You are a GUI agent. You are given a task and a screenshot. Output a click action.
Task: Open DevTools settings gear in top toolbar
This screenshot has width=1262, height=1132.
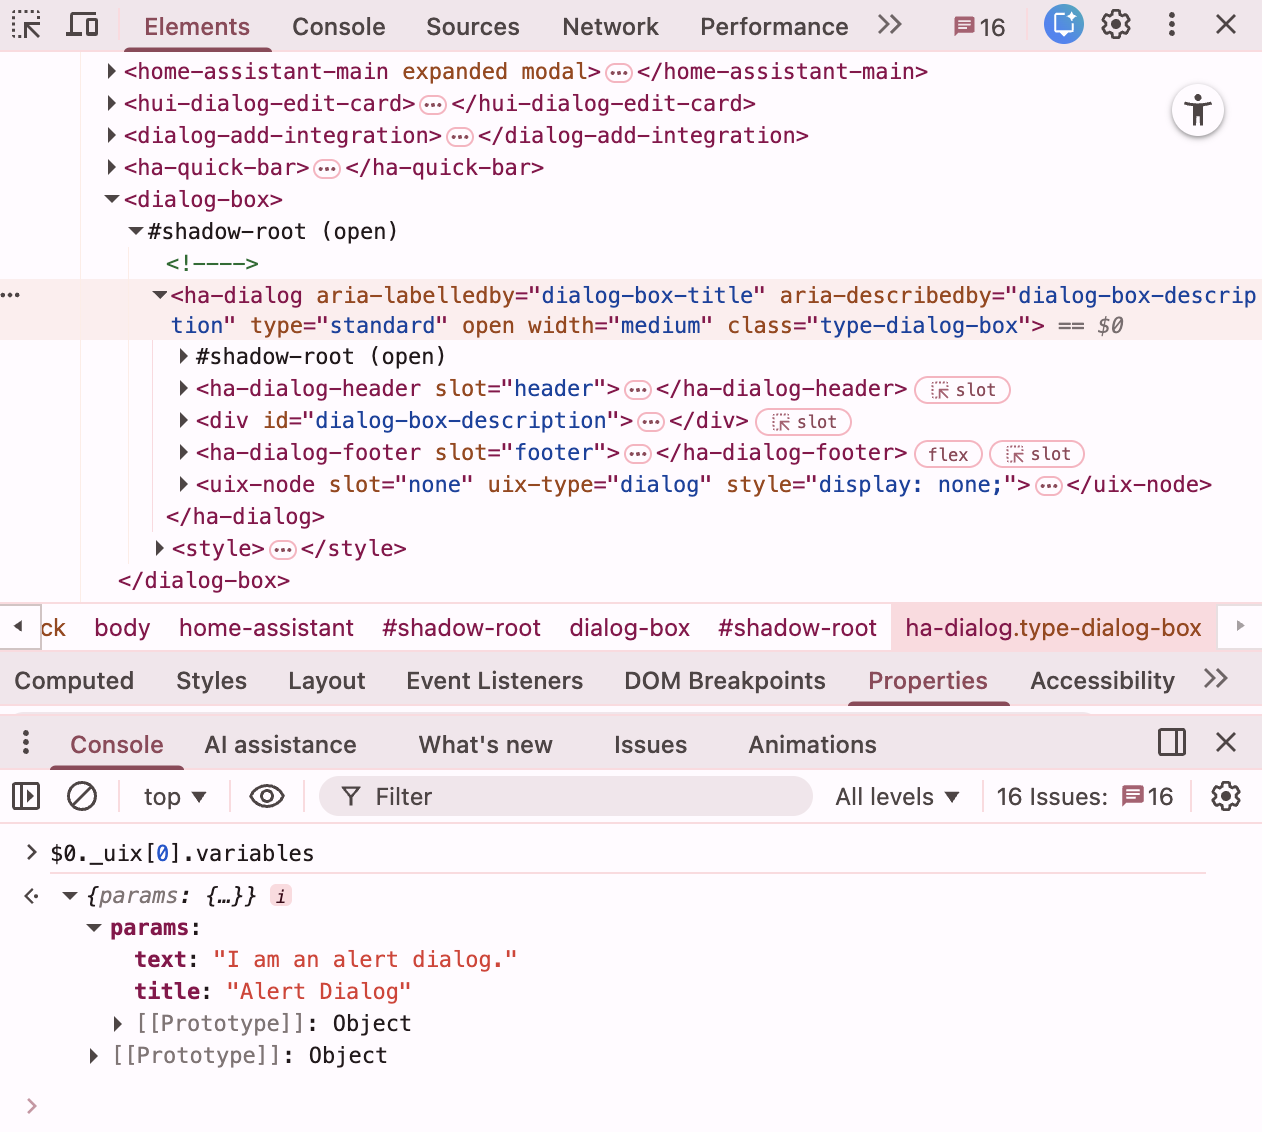tap(1116, 25)
